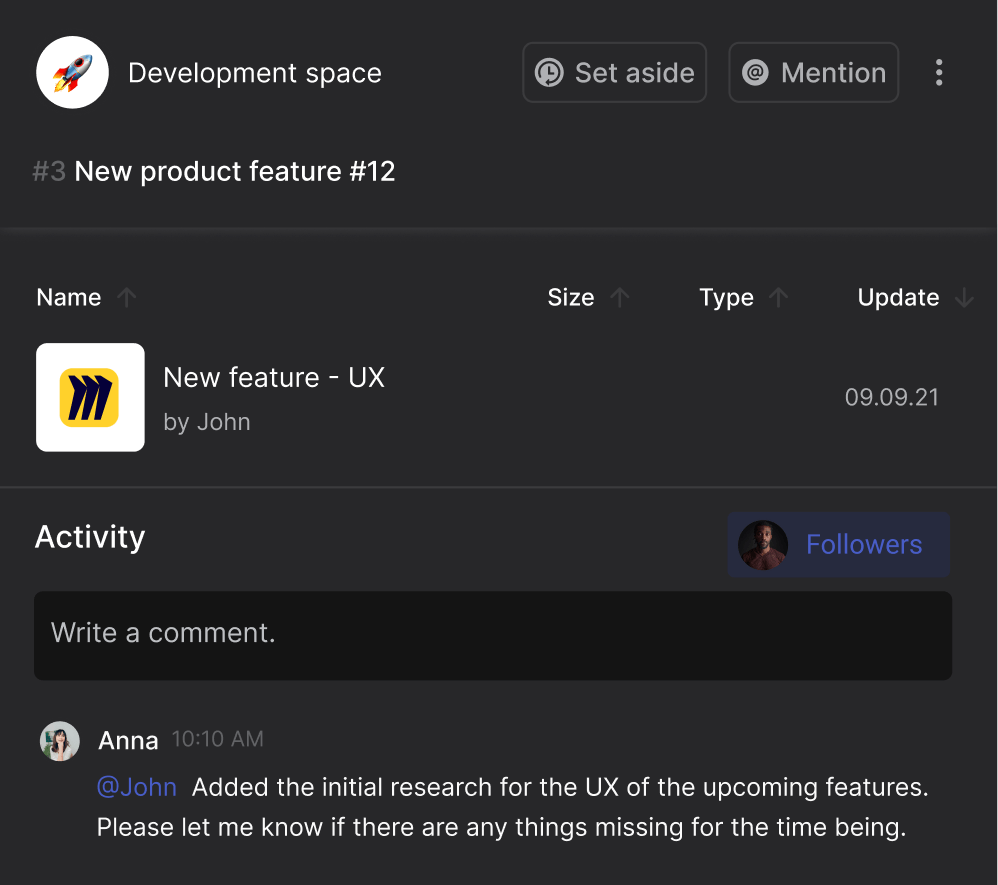Click the clock icon in Set aside
Viewport: 998px width, 885px height.
(x=549, y=73)
